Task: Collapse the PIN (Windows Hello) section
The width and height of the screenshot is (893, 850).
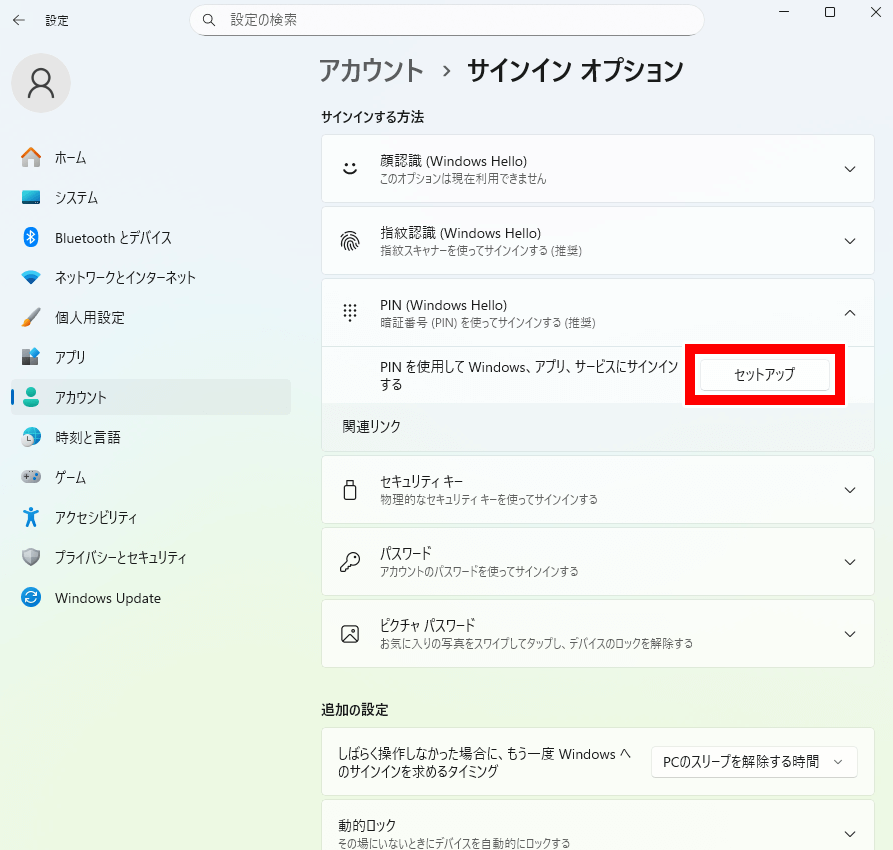Action: pyautogui.click(x=849, y=313)
